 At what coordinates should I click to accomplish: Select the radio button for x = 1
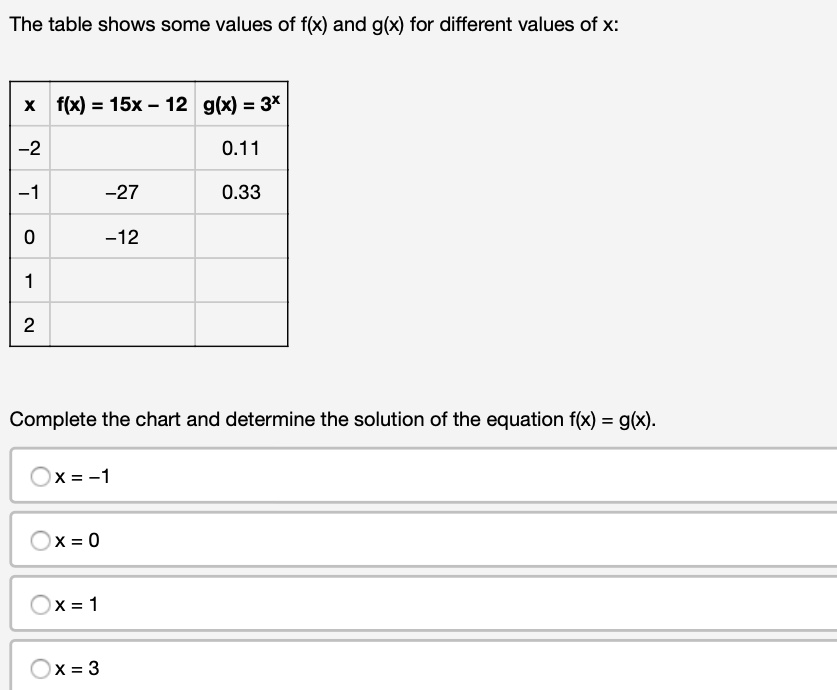[38, 603]
